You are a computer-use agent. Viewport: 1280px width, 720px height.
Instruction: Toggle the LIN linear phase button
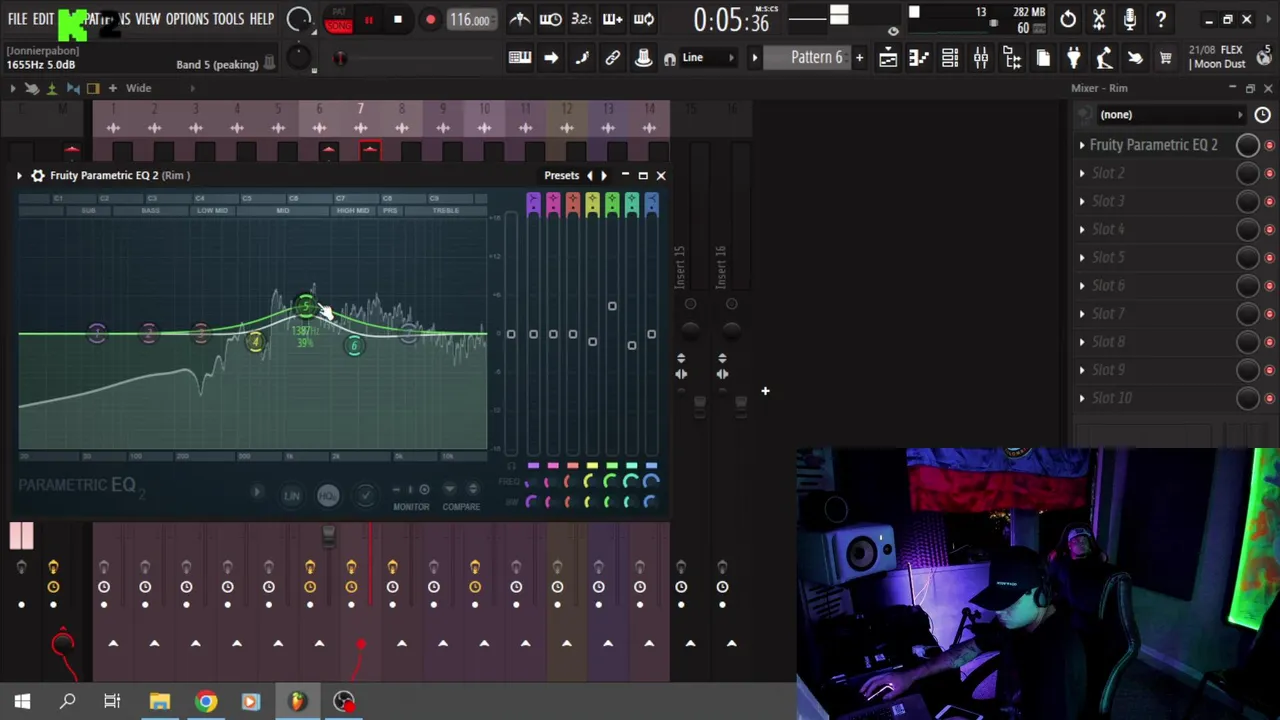click(x=291, y=495)
